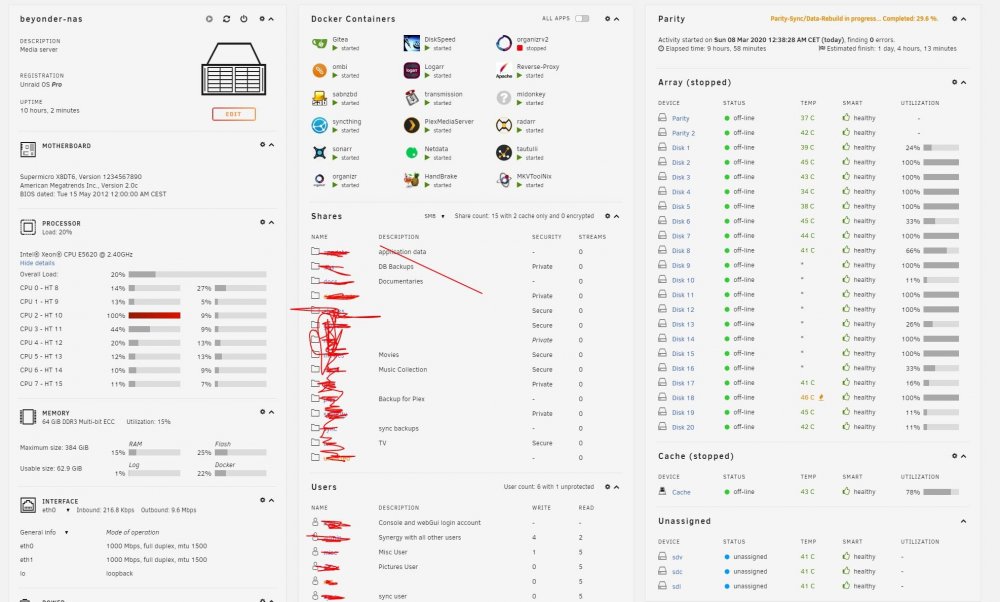
Task: Collapse the Cache (stopped) panel
Action: (x=964, y=456)
